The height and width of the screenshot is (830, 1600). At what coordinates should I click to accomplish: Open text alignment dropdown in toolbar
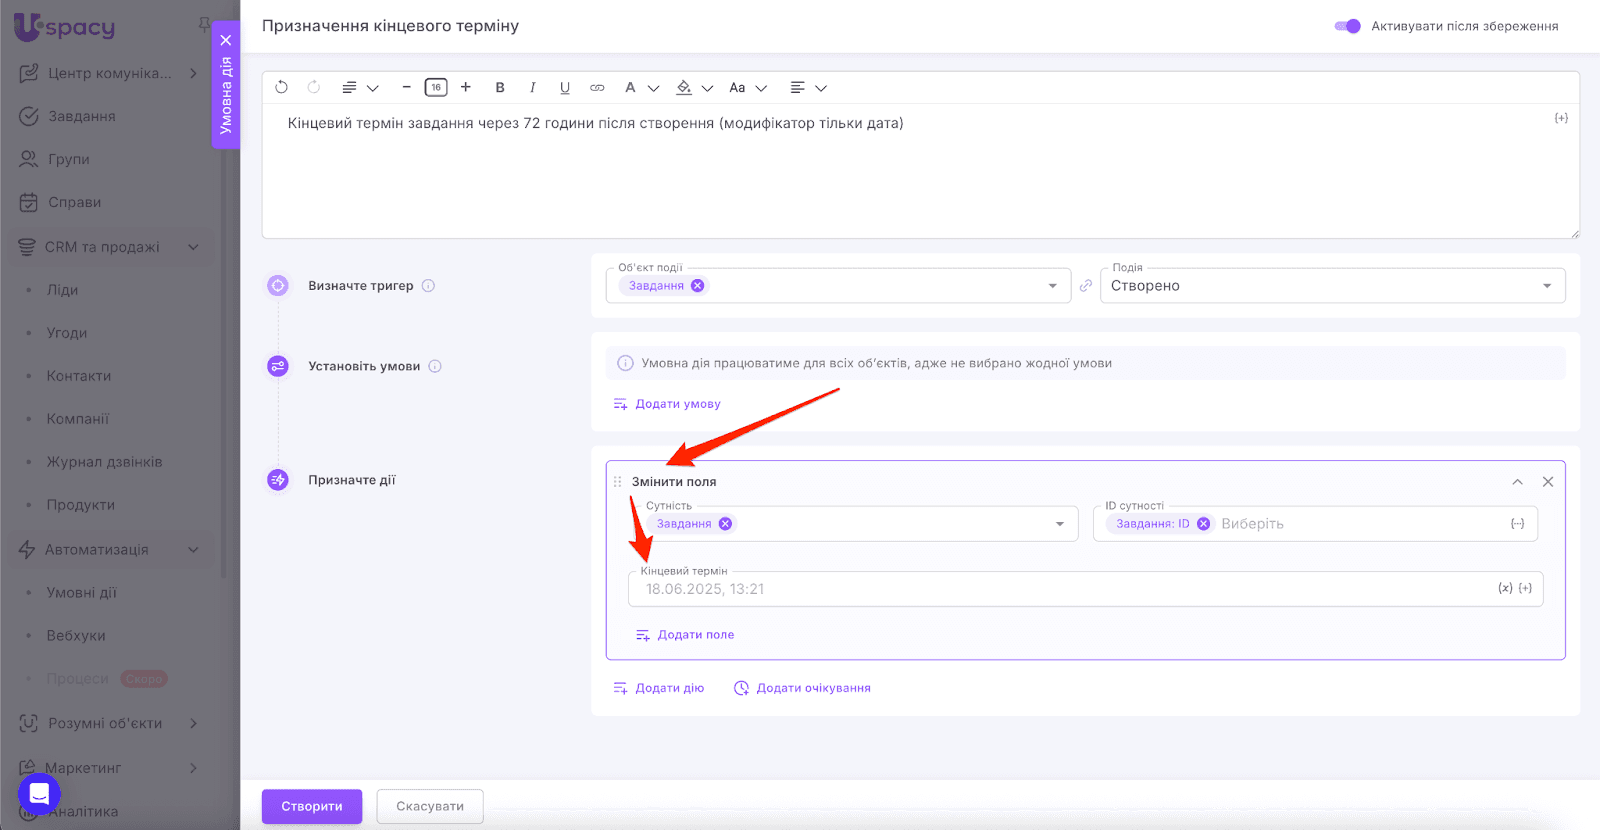(808, 88)
